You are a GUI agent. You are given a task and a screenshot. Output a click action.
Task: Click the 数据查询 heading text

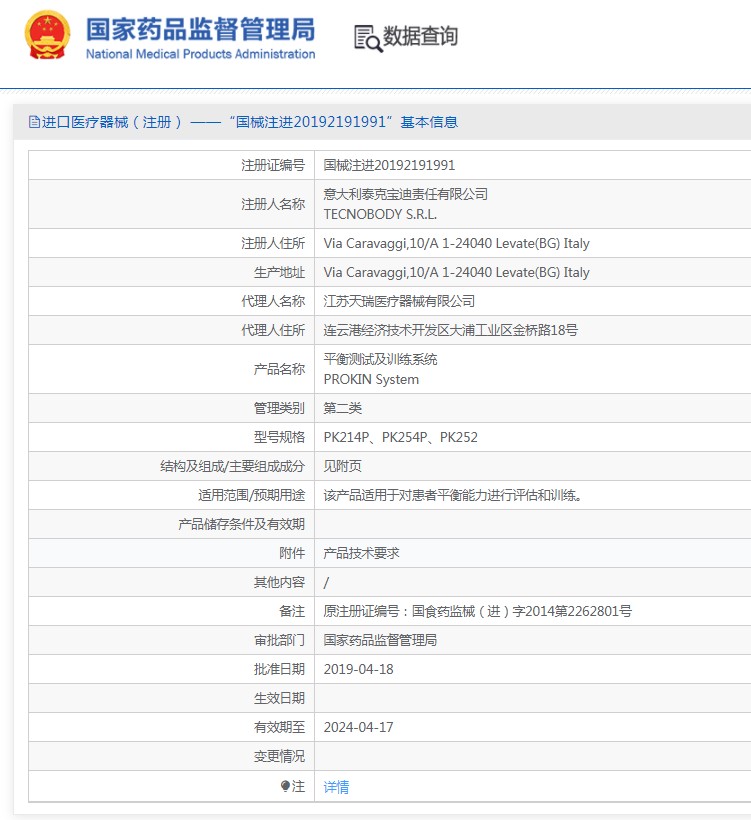pos(420,36)
